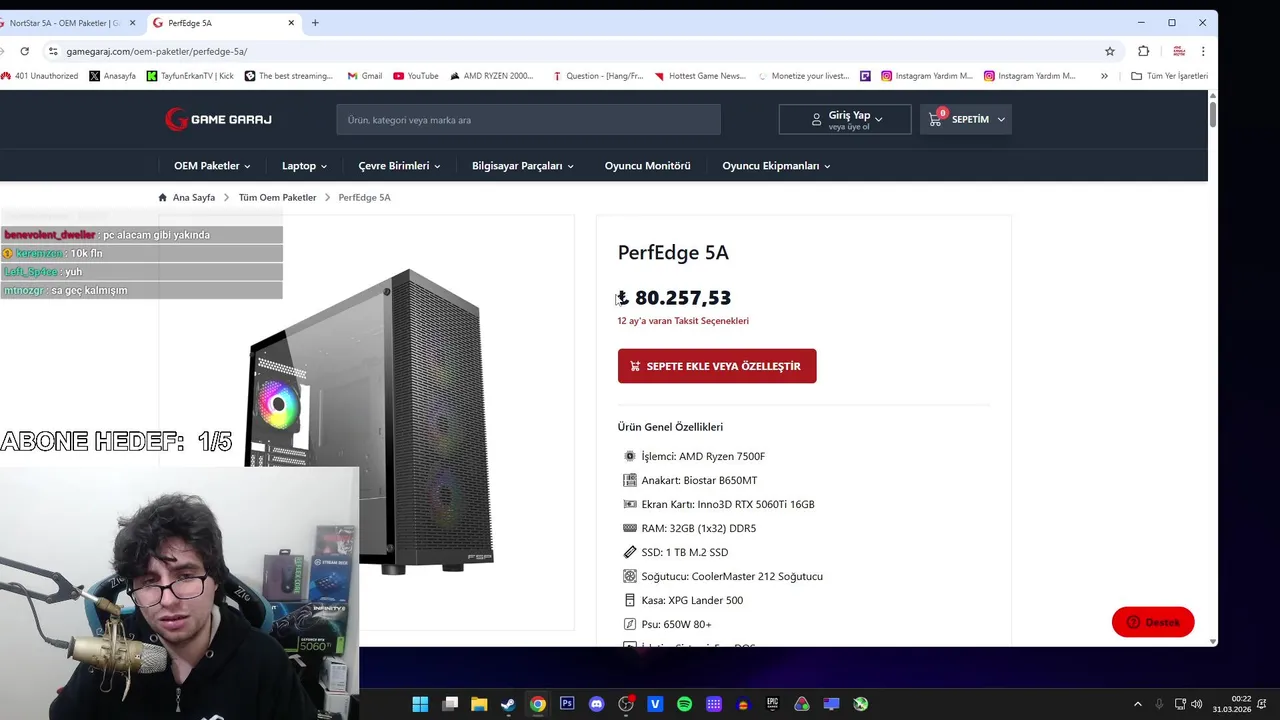Image resolution: width=1280 pixels, height=720 pixels.
Task: Open the Game Garaj logo home link
Action: click(x=218, y=119)
